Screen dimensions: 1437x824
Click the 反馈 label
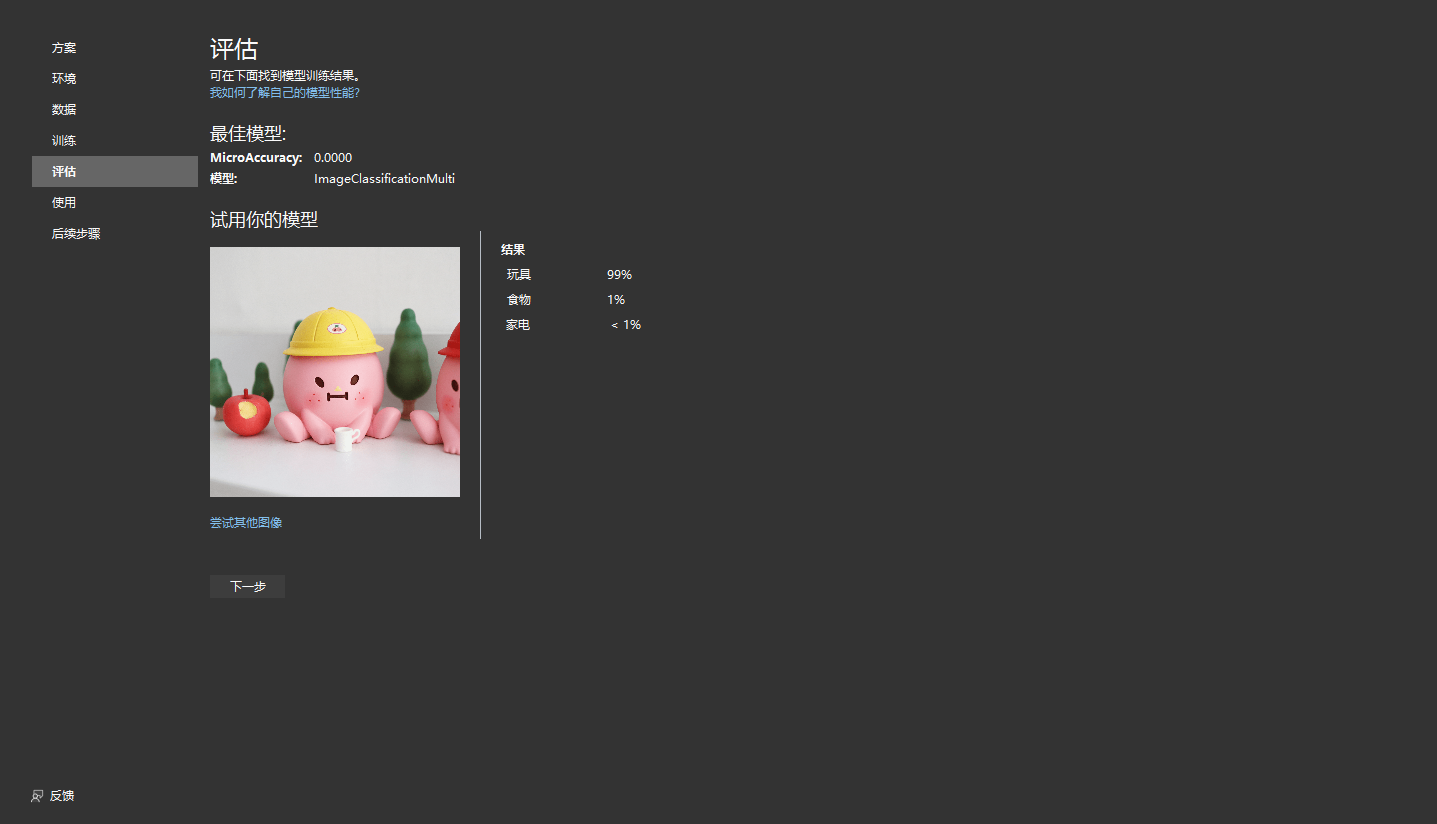(62, 796)
